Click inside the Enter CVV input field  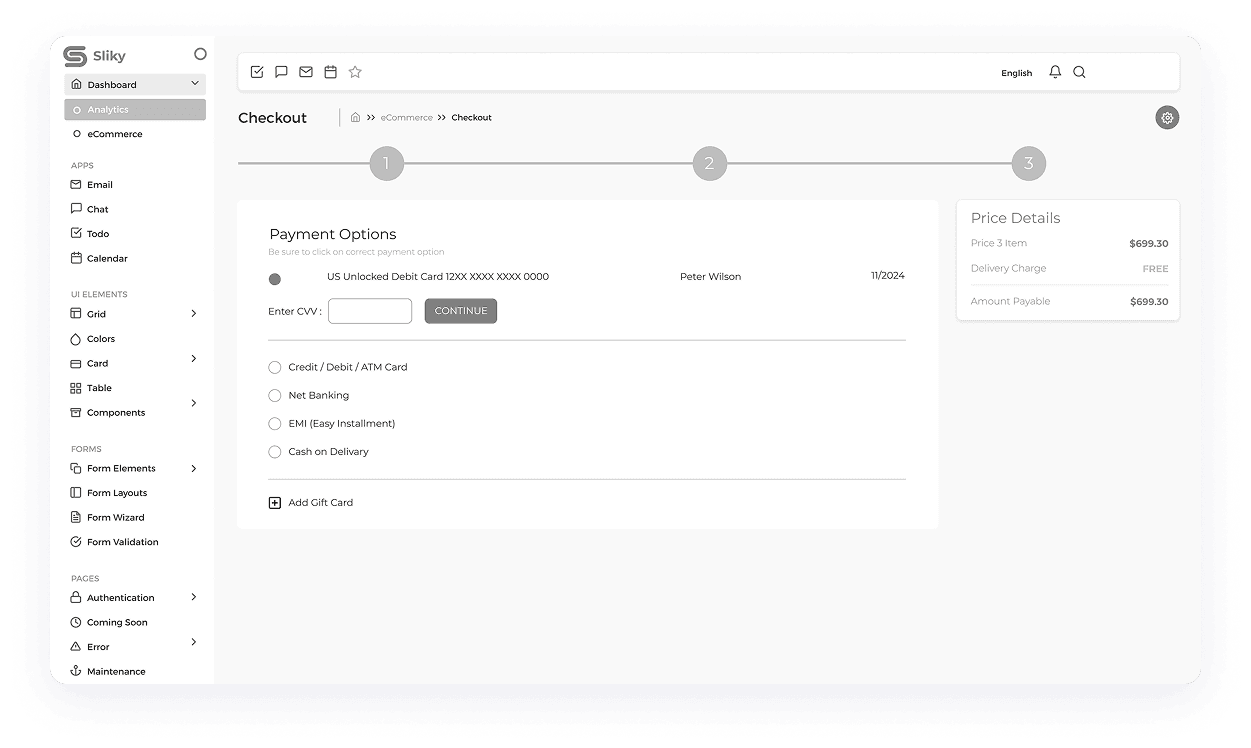click(x=370, y=311)
